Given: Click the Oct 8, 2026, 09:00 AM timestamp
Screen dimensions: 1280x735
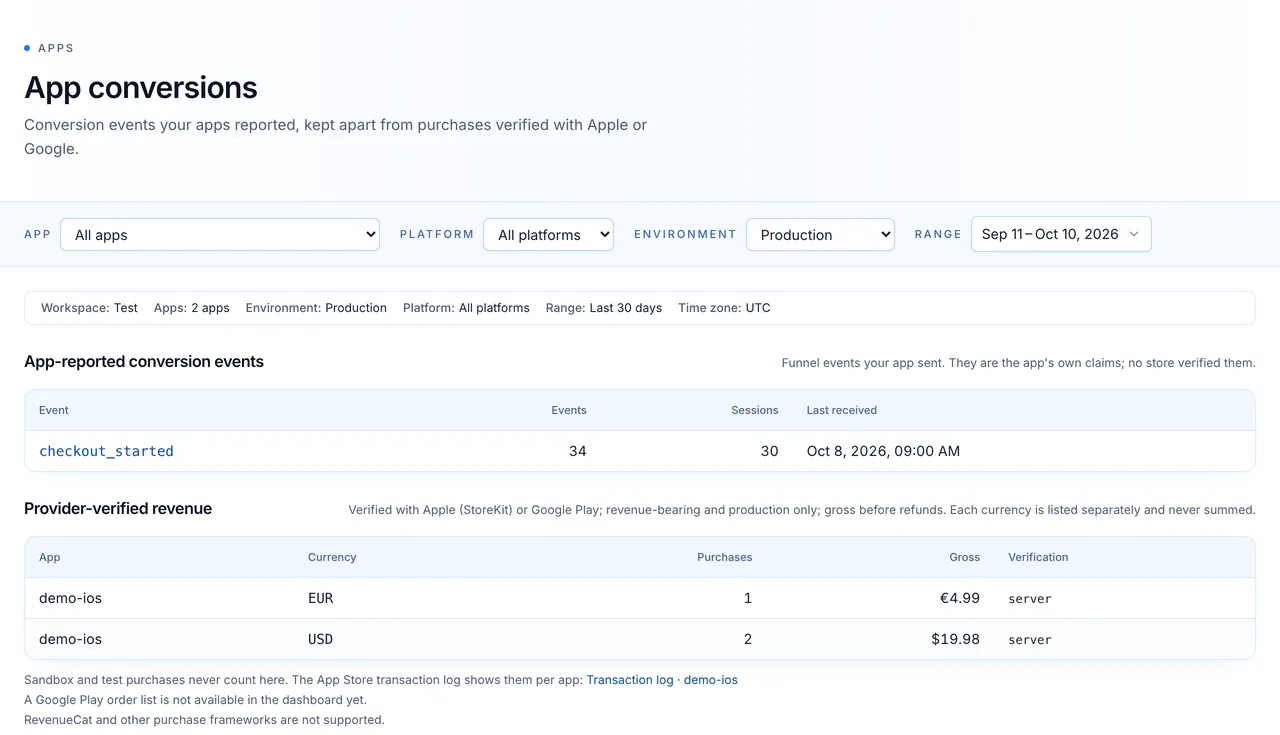Looking at the screenshot, I should [883, 451].
